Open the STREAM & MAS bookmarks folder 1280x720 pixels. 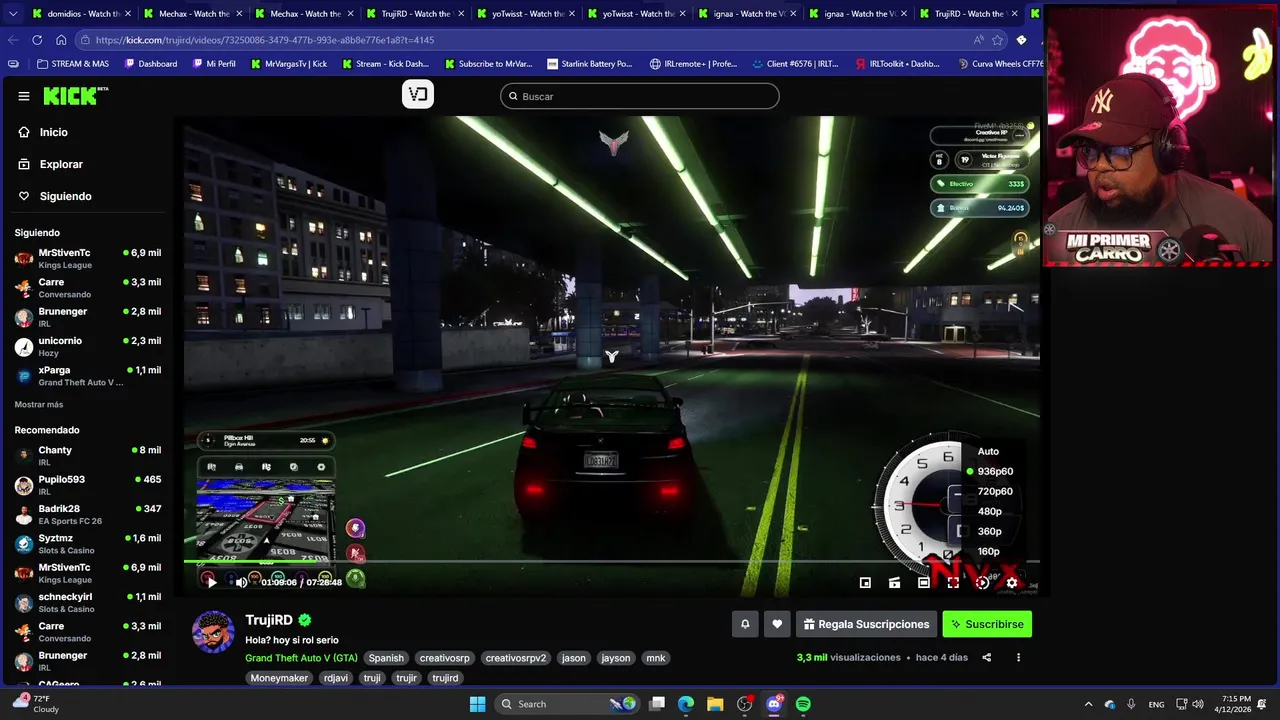tap(73, 64)
